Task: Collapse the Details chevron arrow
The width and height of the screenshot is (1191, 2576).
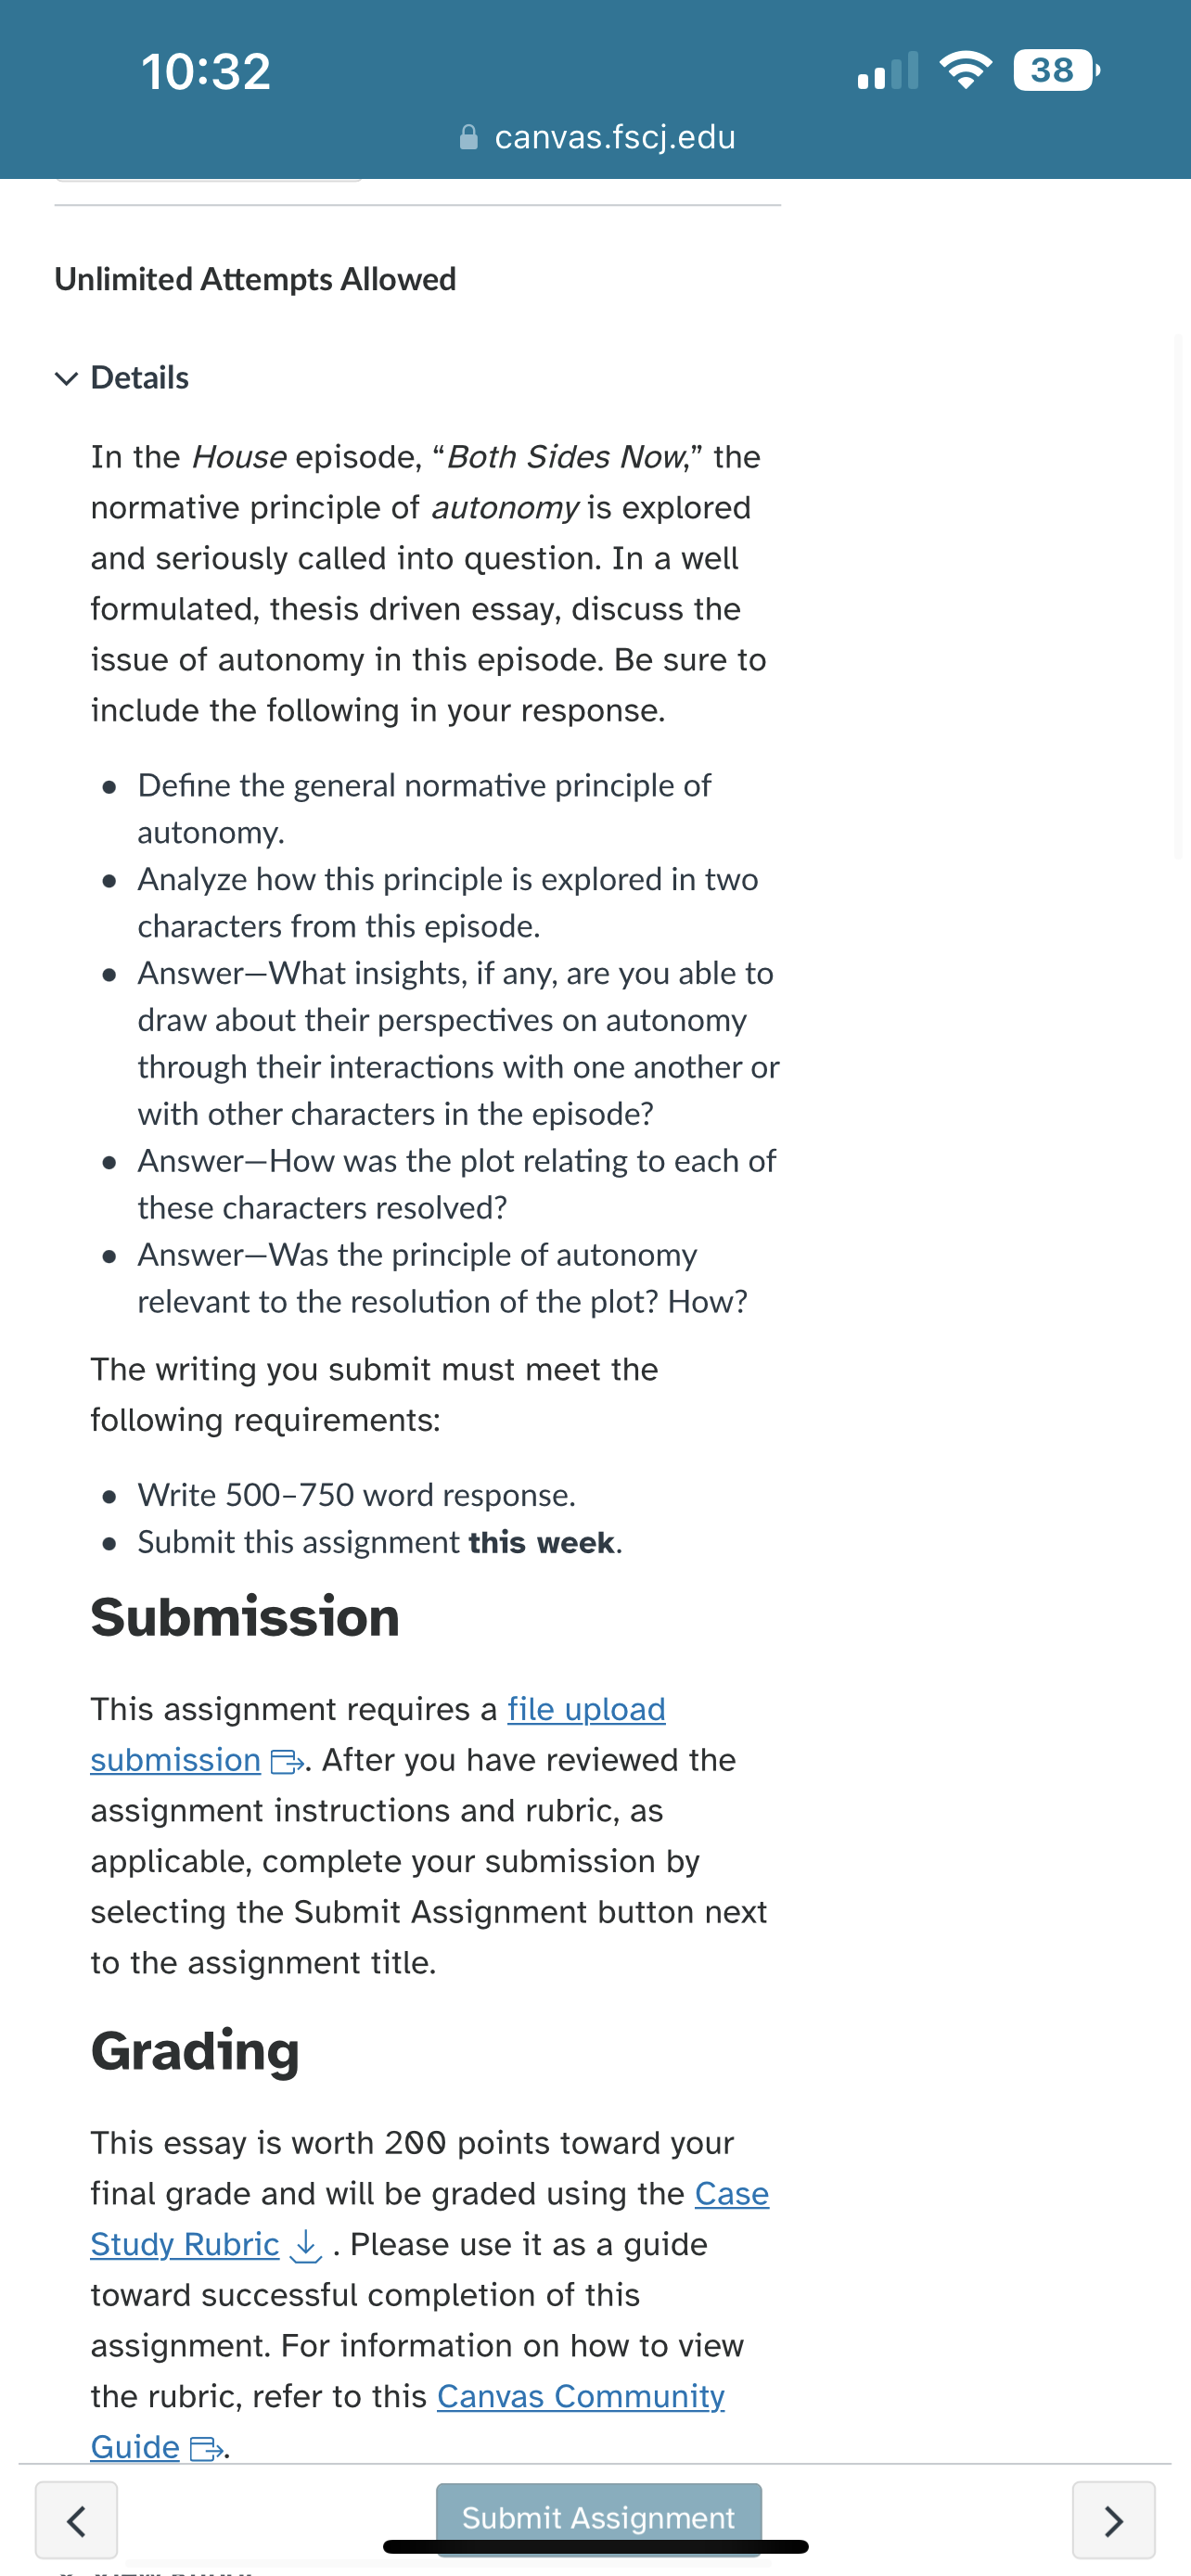Action: [x=66, y=379]
